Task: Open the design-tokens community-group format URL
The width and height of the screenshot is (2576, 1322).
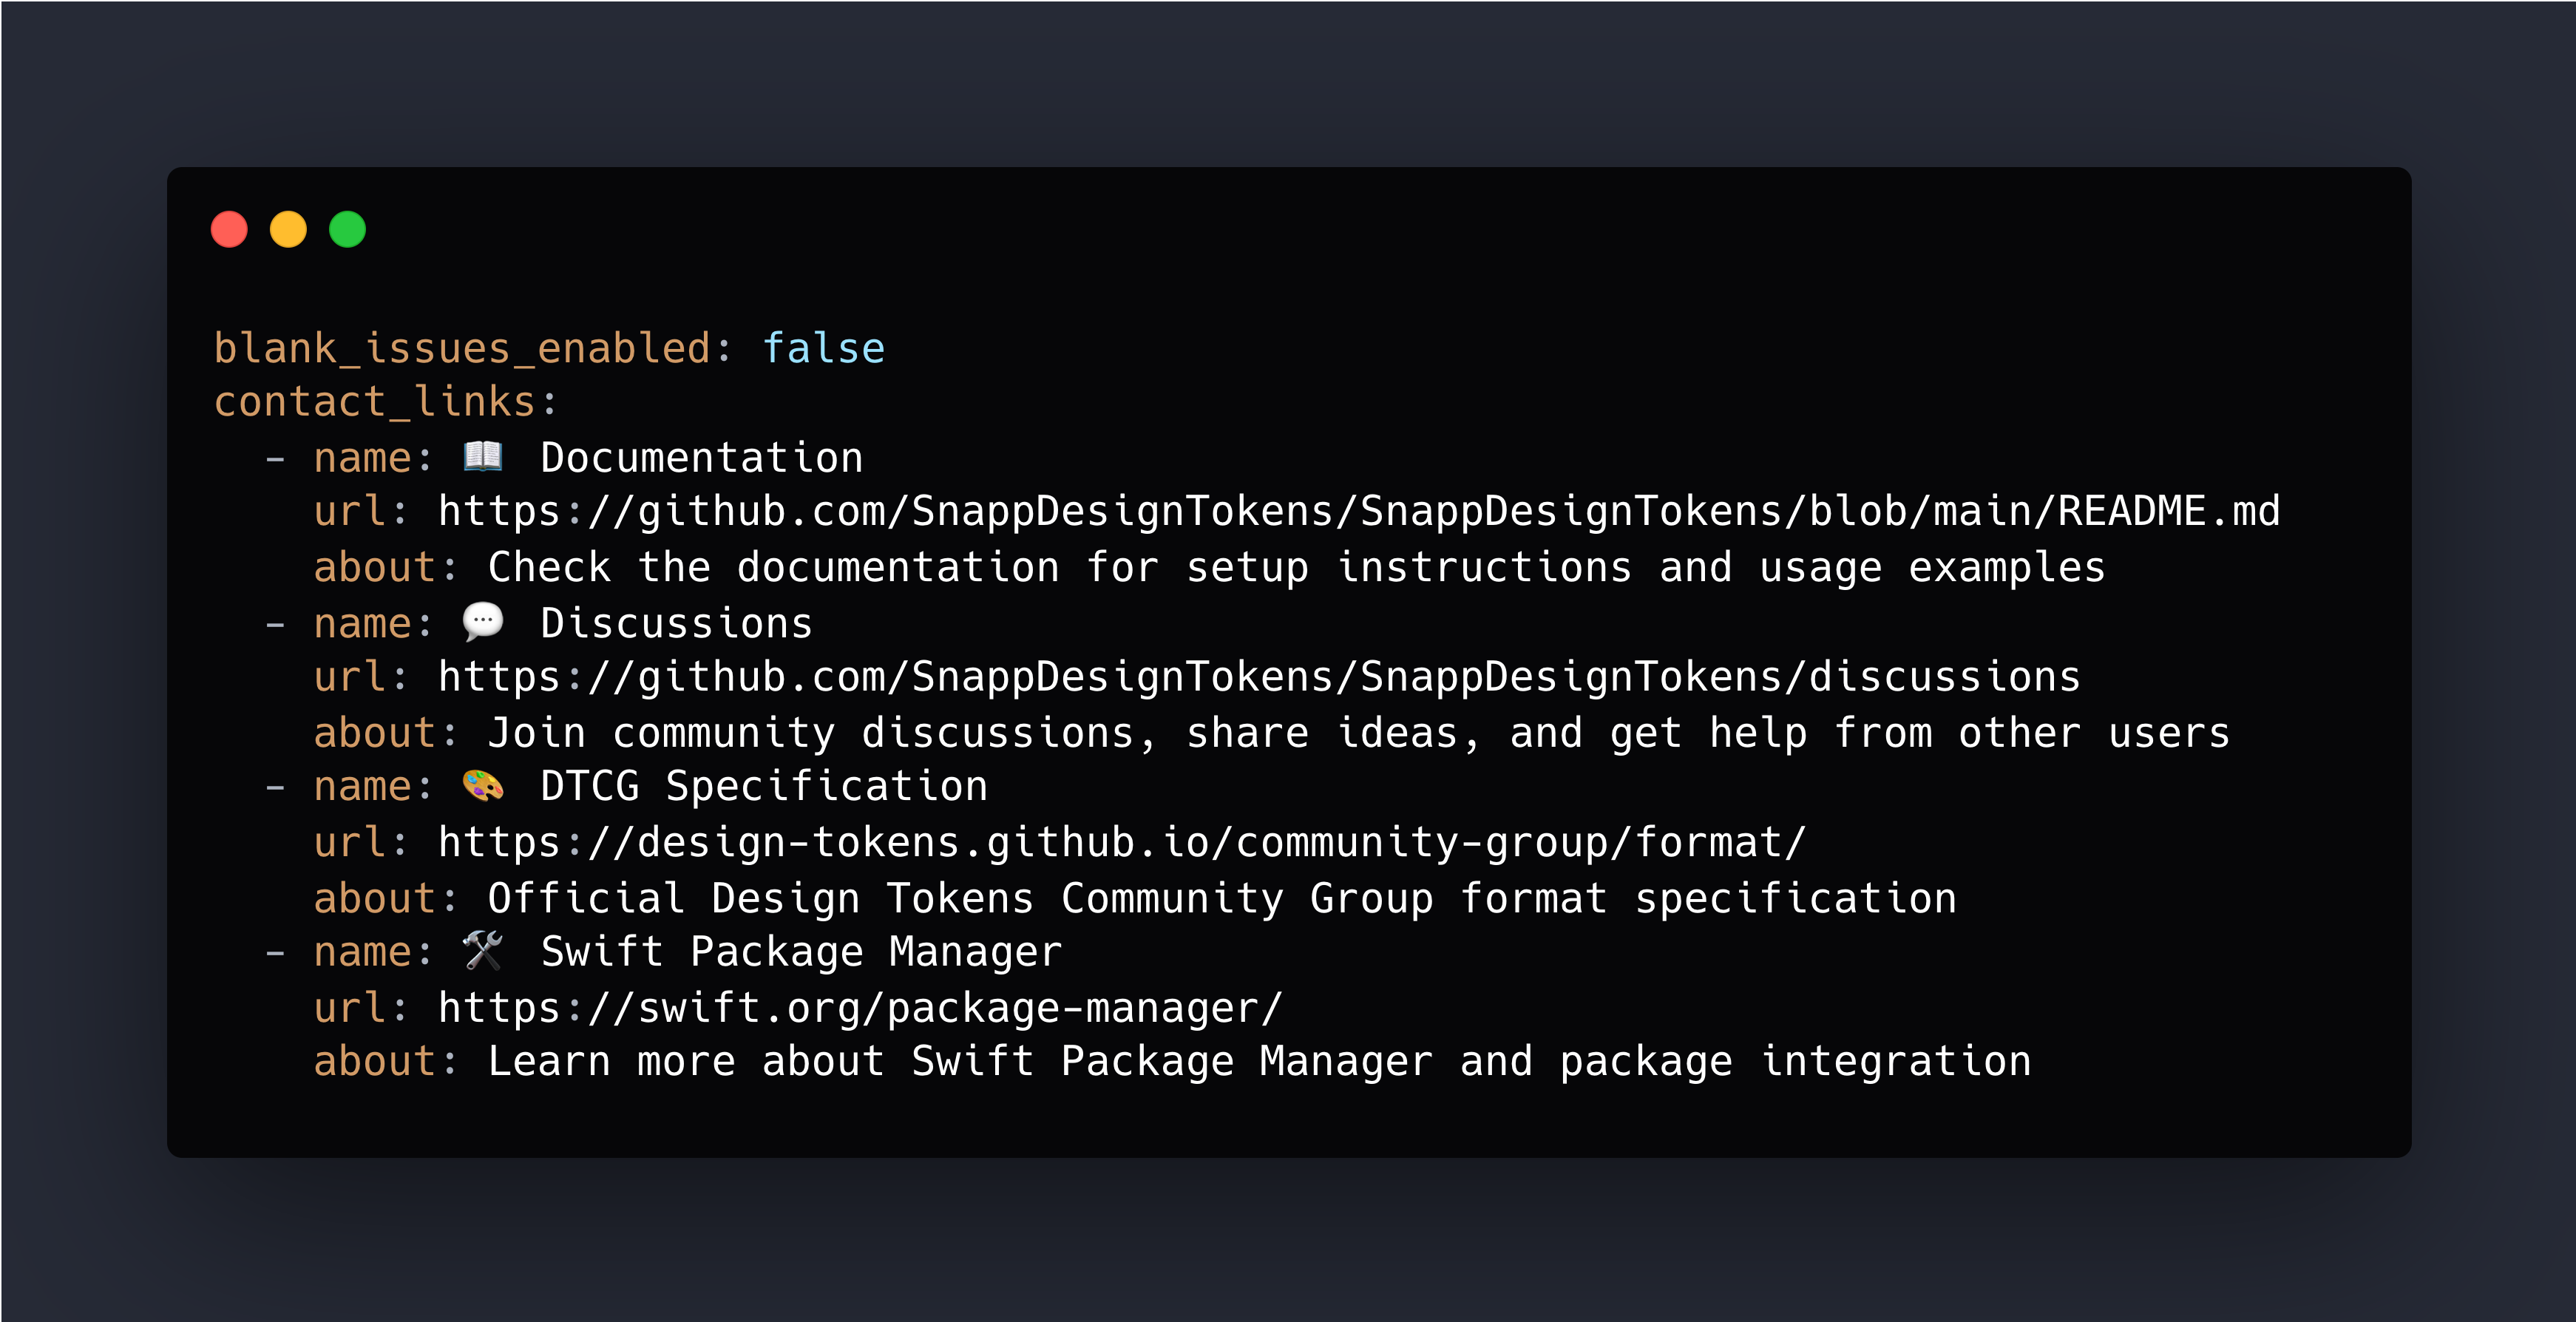Action: pos(1121,842)
